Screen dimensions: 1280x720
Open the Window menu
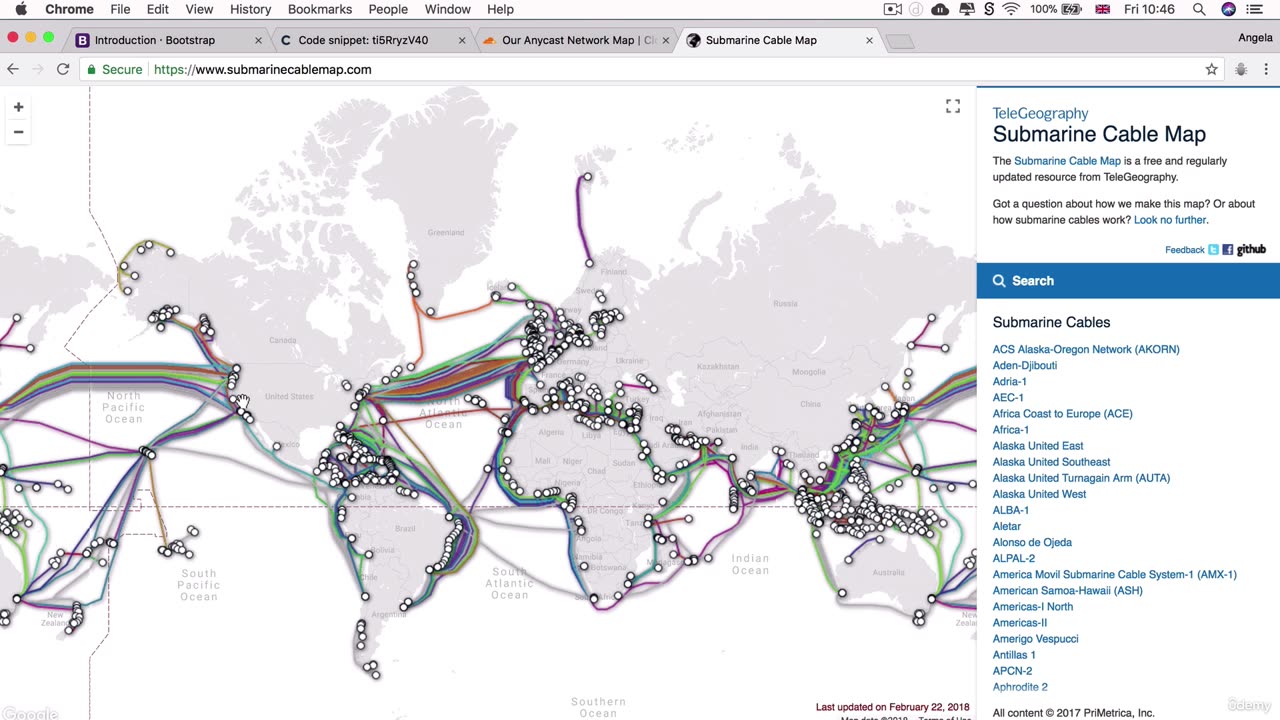(x=447, y=9)
